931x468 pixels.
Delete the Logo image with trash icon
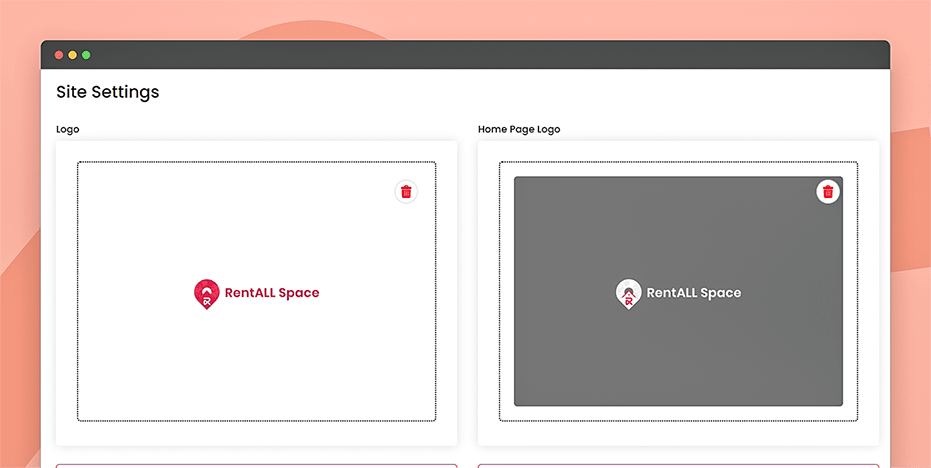tap(406, 191)
